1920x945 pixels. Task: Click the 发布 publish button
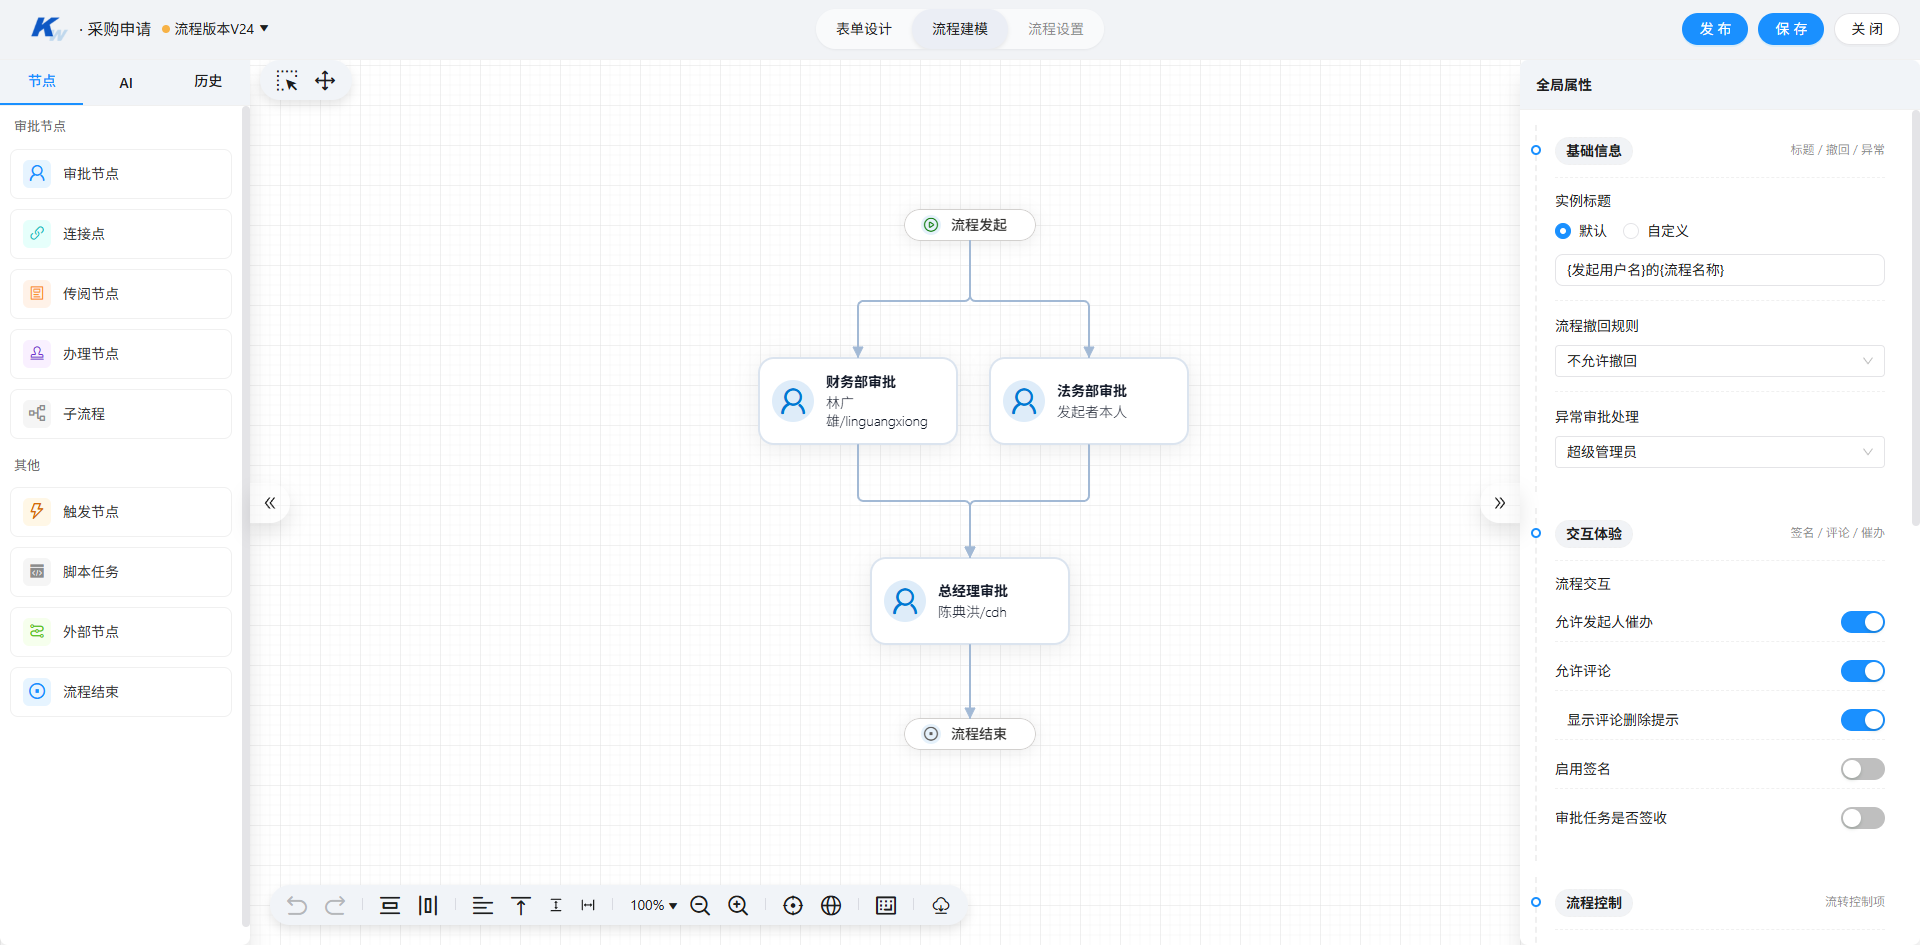coord(1715,29)
